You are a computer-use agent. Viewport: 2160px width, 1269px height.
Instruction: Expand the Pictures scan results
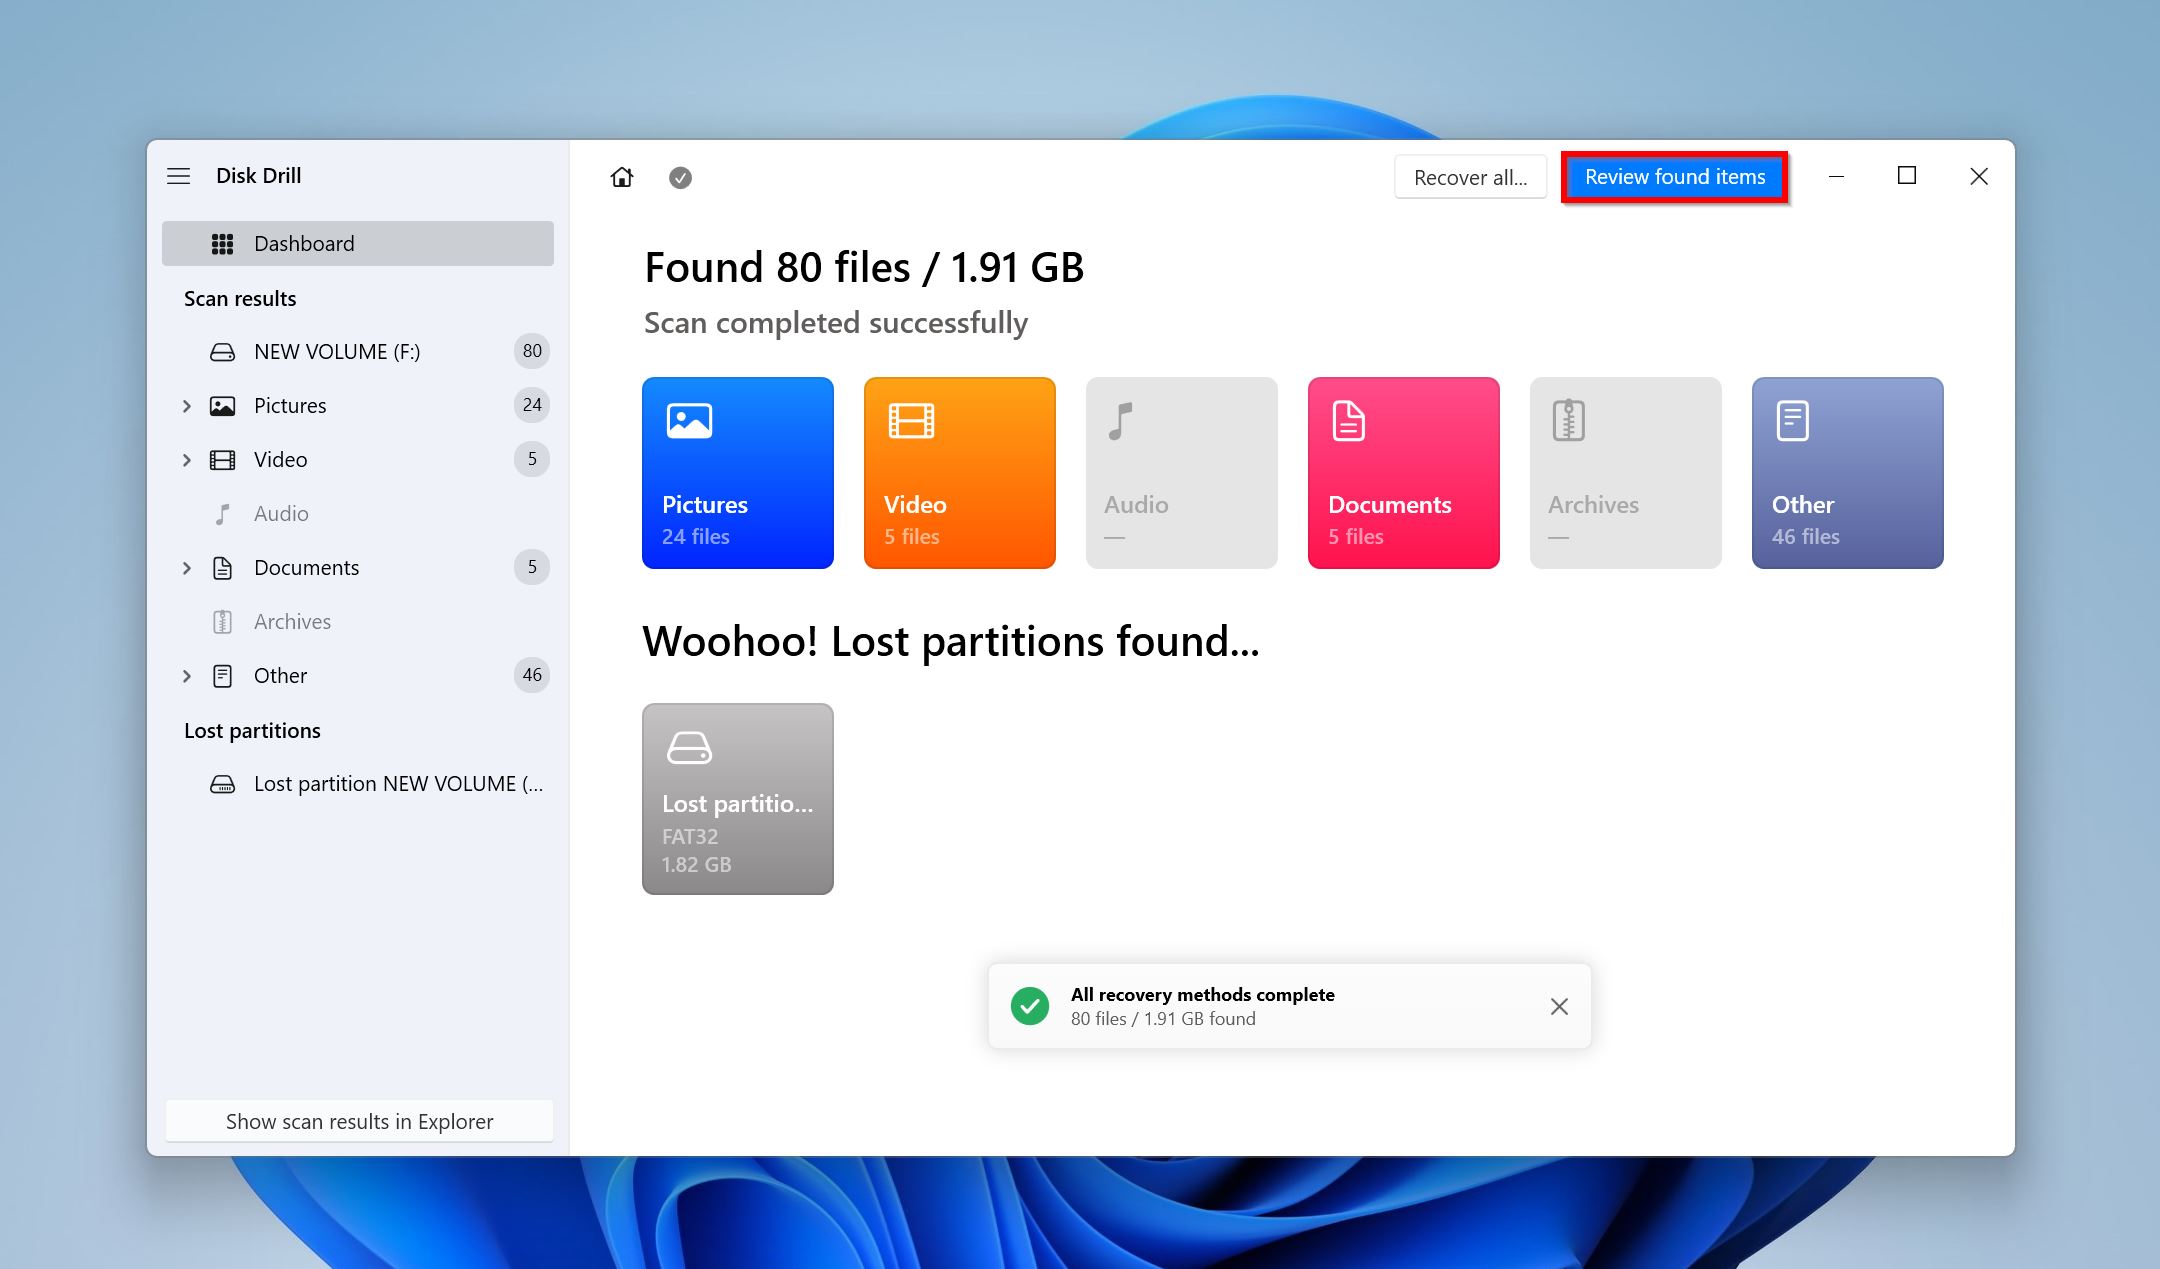[184, 405]
